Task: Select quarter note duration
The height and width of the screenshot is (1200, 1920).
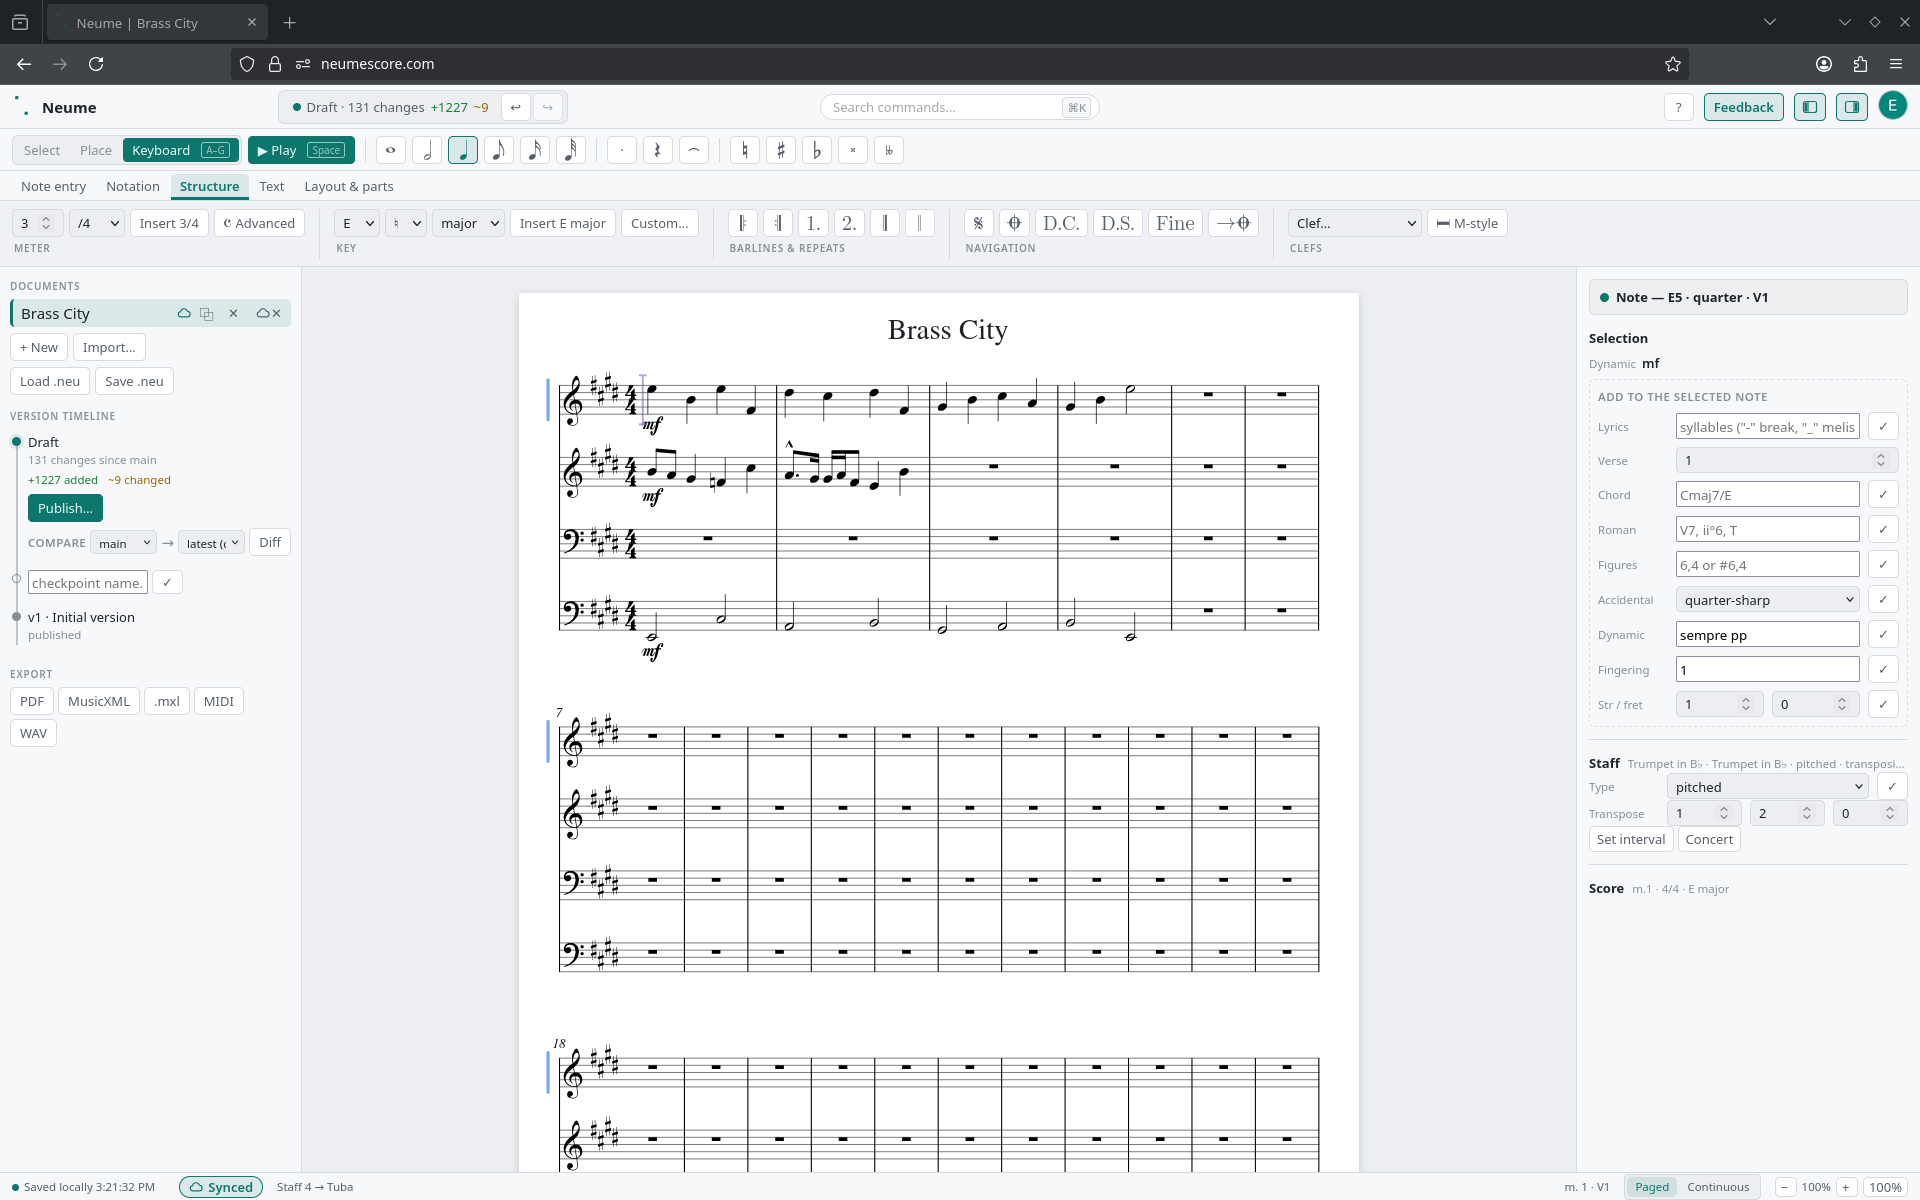Action: [x=463, y=151]
